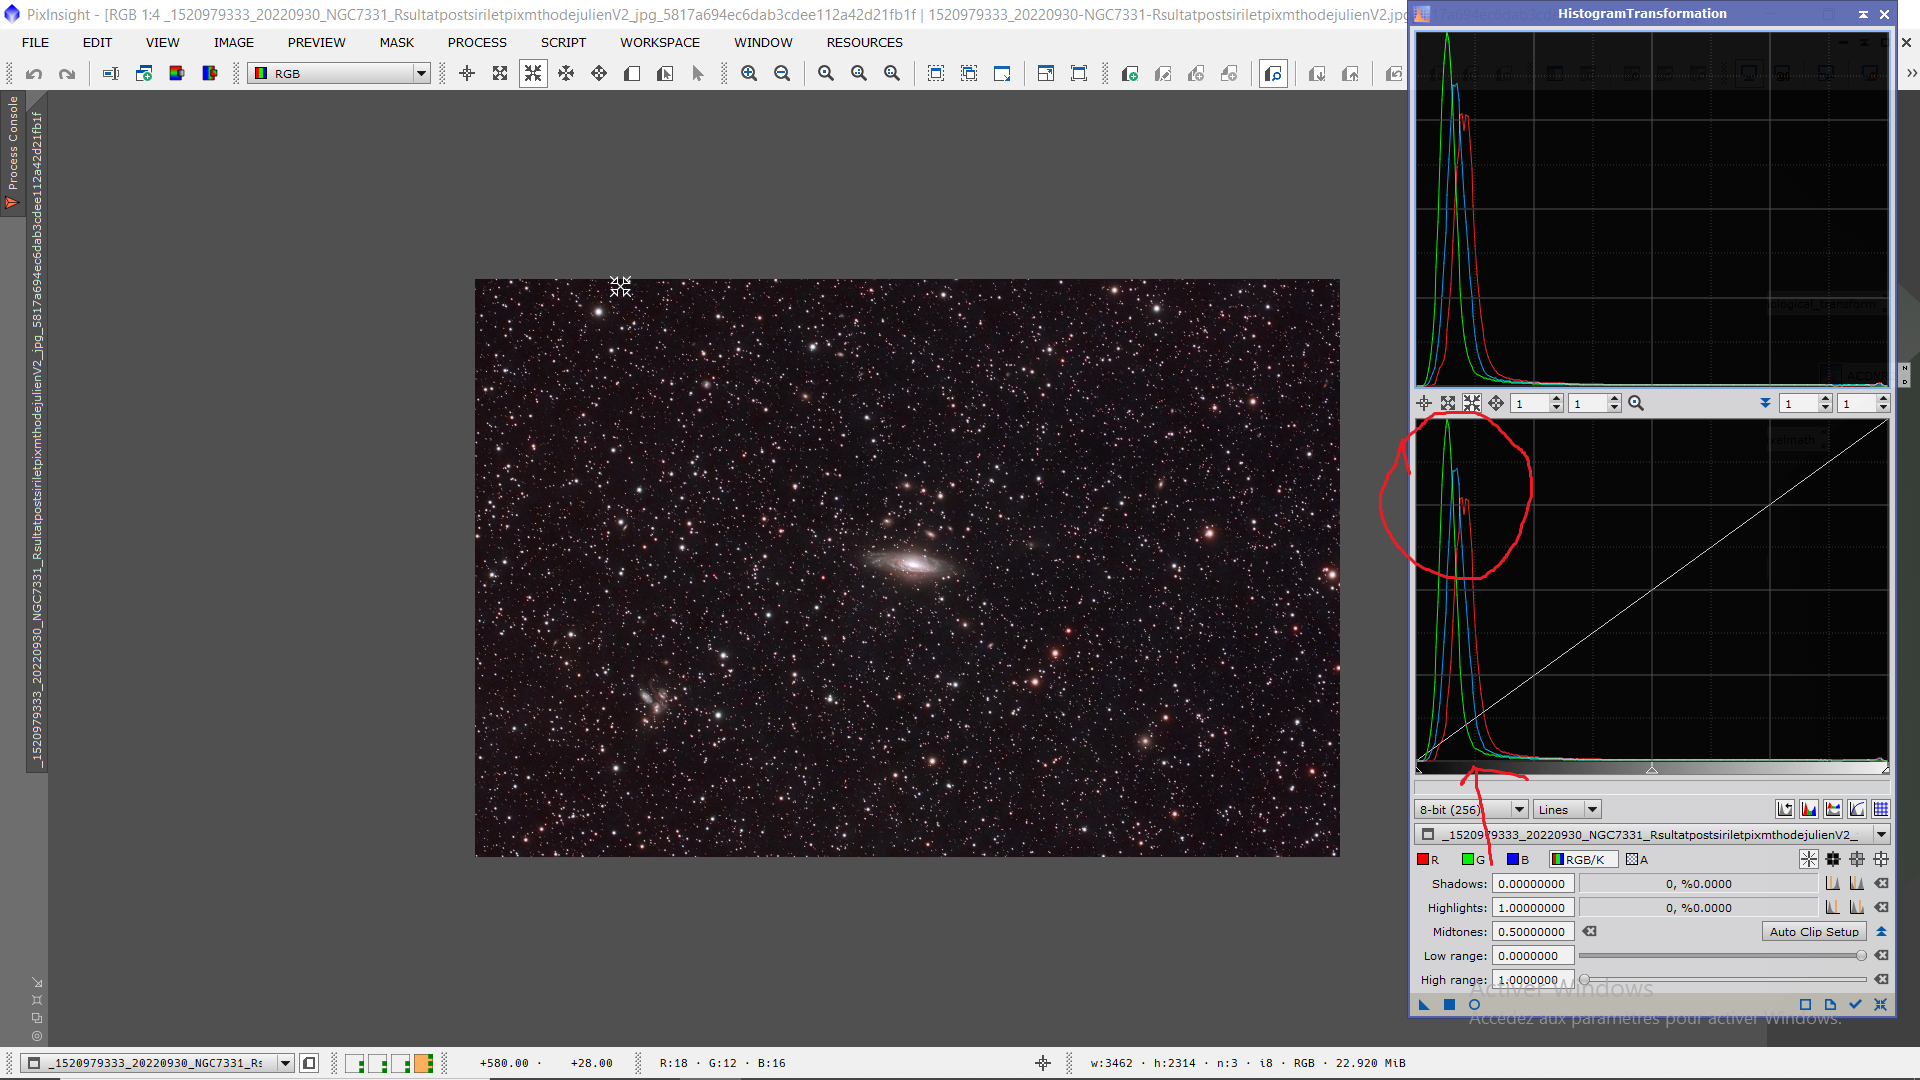1920x1080 pixels.
Task: Click the reset shadows clipping icon
Action: pyautogui.click(x=1881, y=884)
